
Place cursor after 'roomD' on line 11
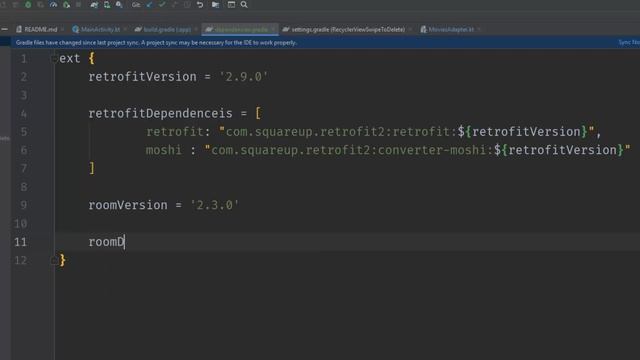click(x=124, y=242)
